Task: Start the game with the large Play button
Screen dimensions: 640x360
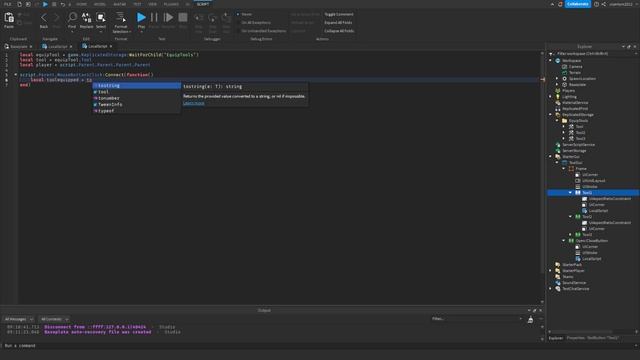Action: pyautogui.click(x=141, y=17)
